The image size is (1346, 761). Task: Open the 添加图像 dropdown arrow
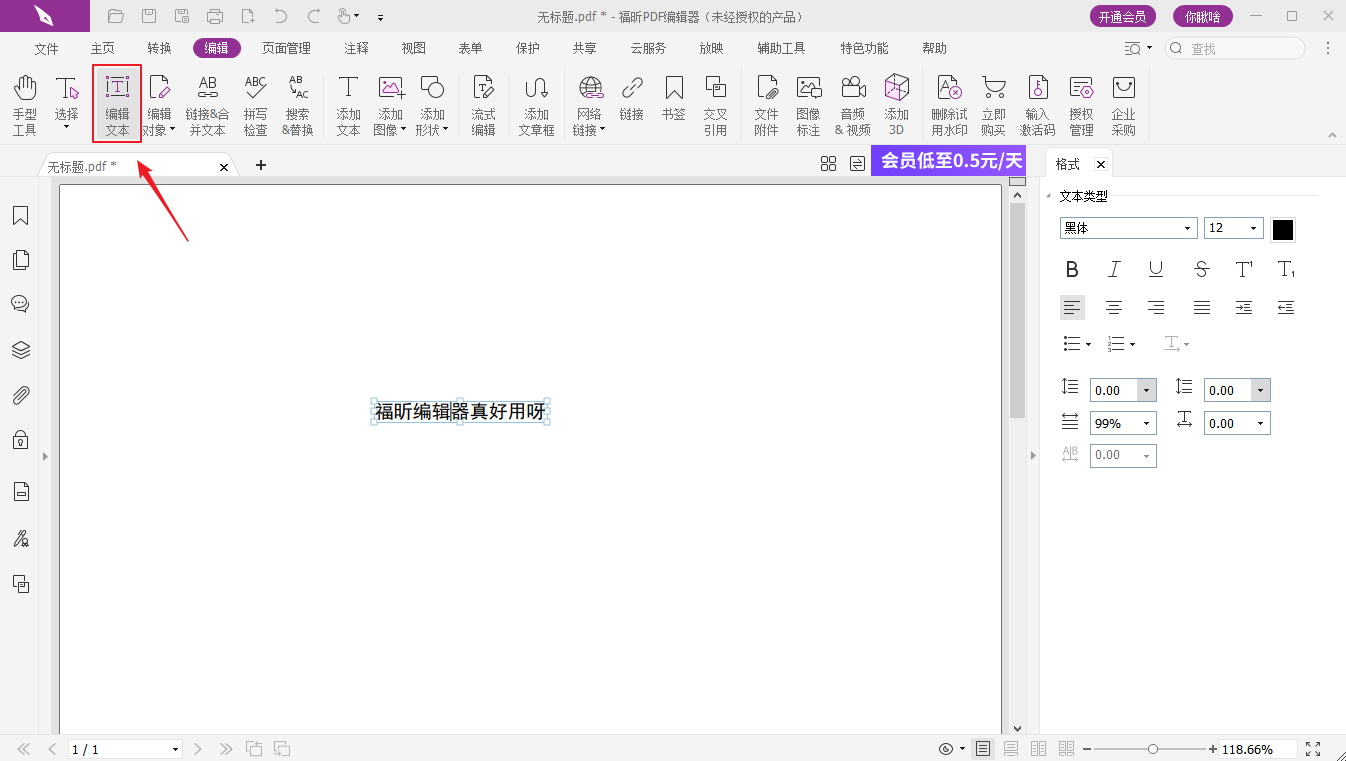404,130
